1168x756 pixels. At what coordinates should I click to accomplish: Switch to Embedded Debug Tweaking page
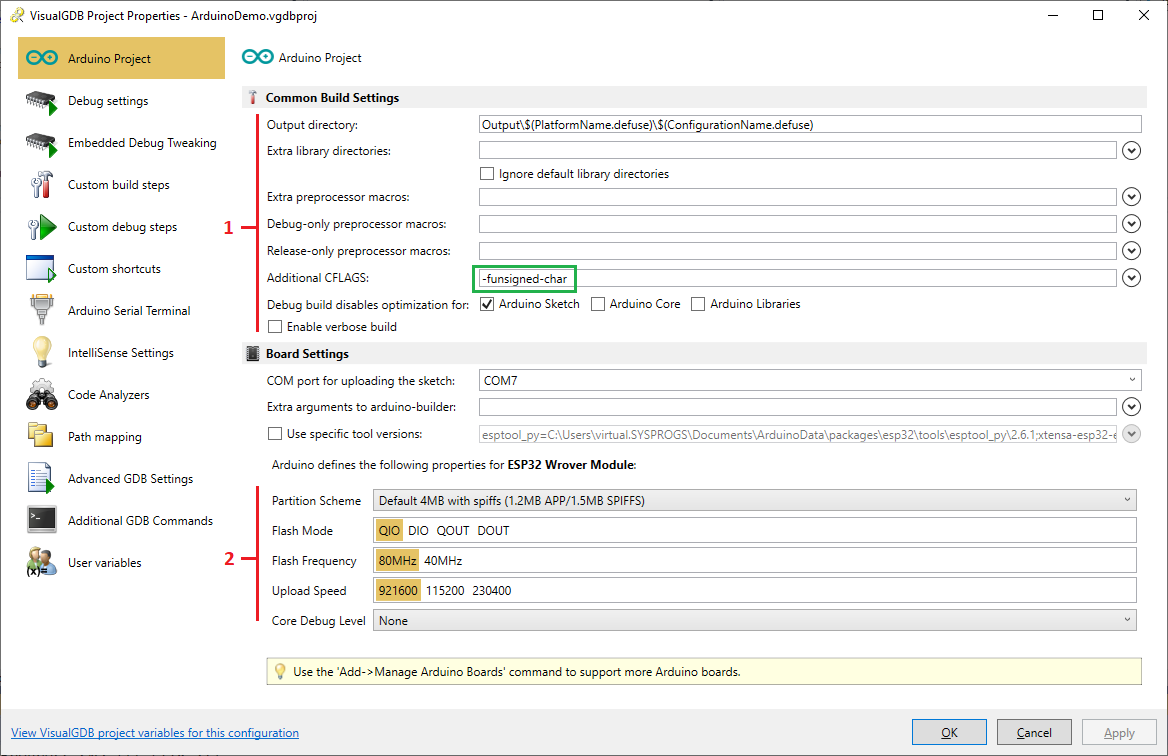coord(142,143)
